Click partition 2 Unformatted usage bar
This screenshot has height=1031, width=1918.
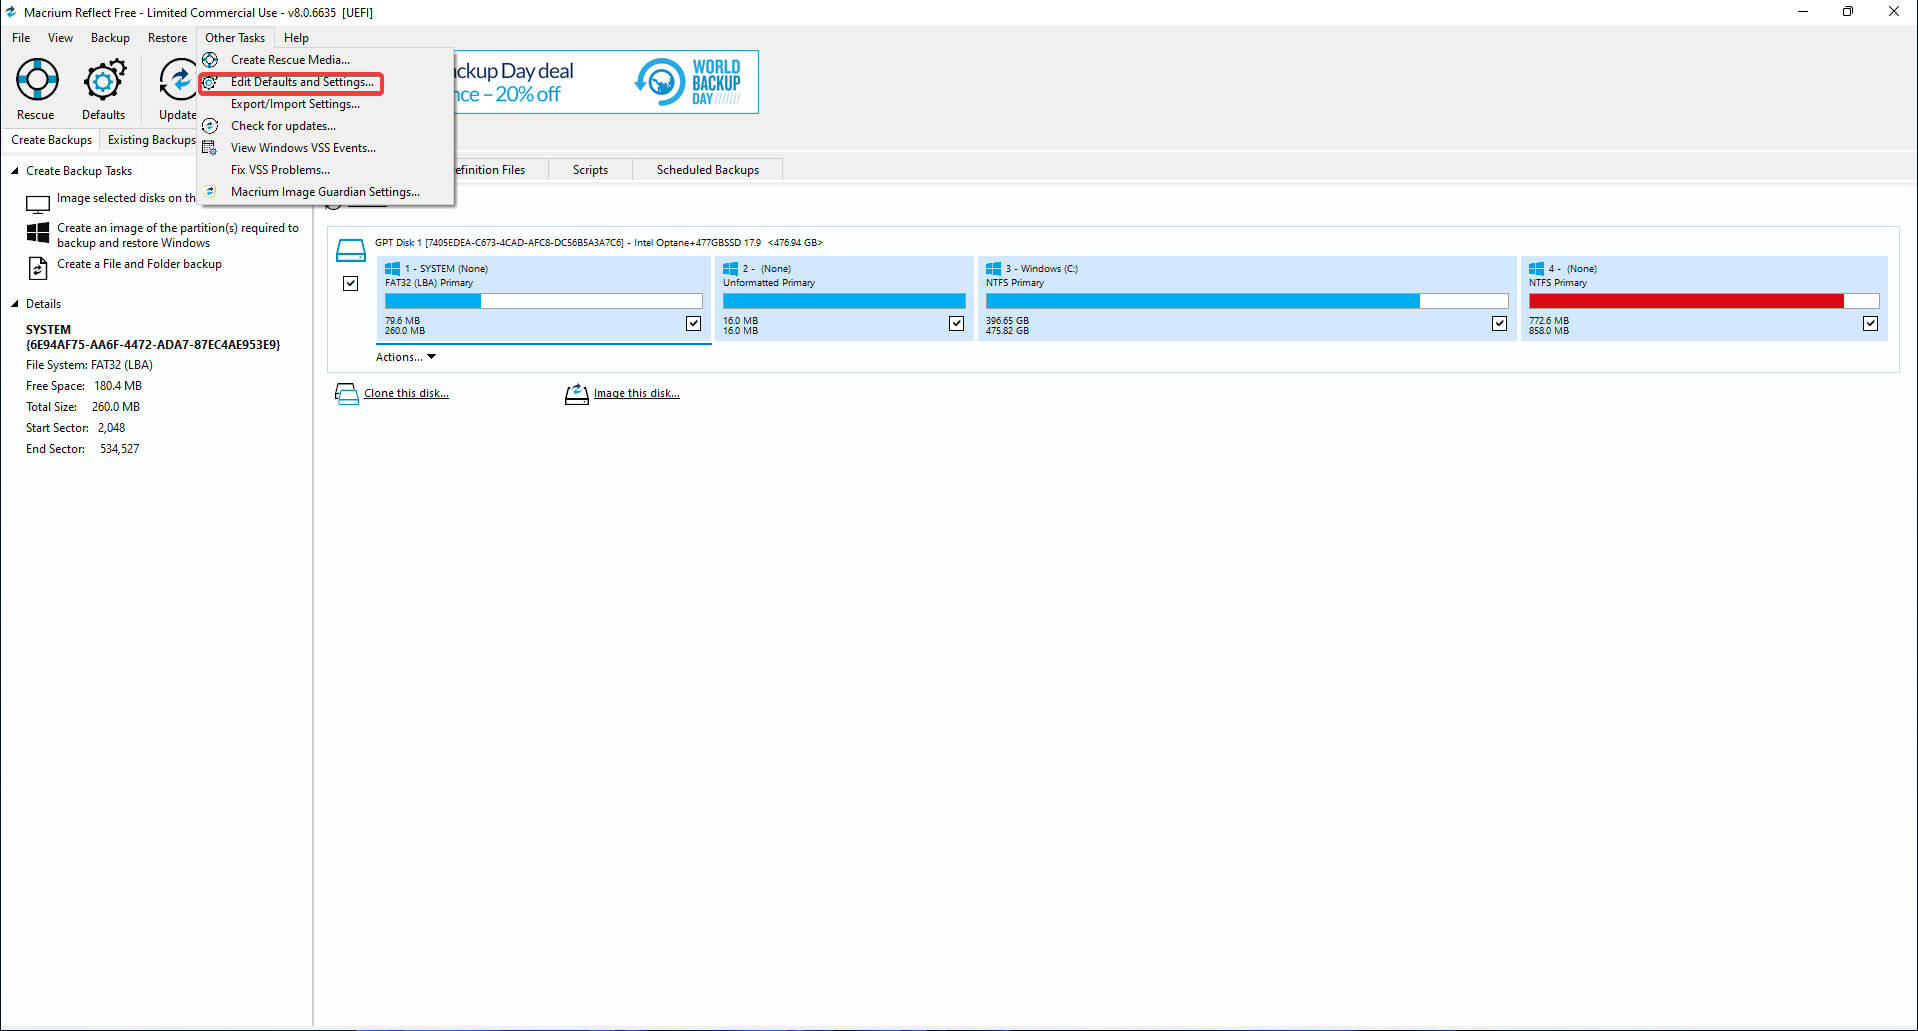[844, 301]
